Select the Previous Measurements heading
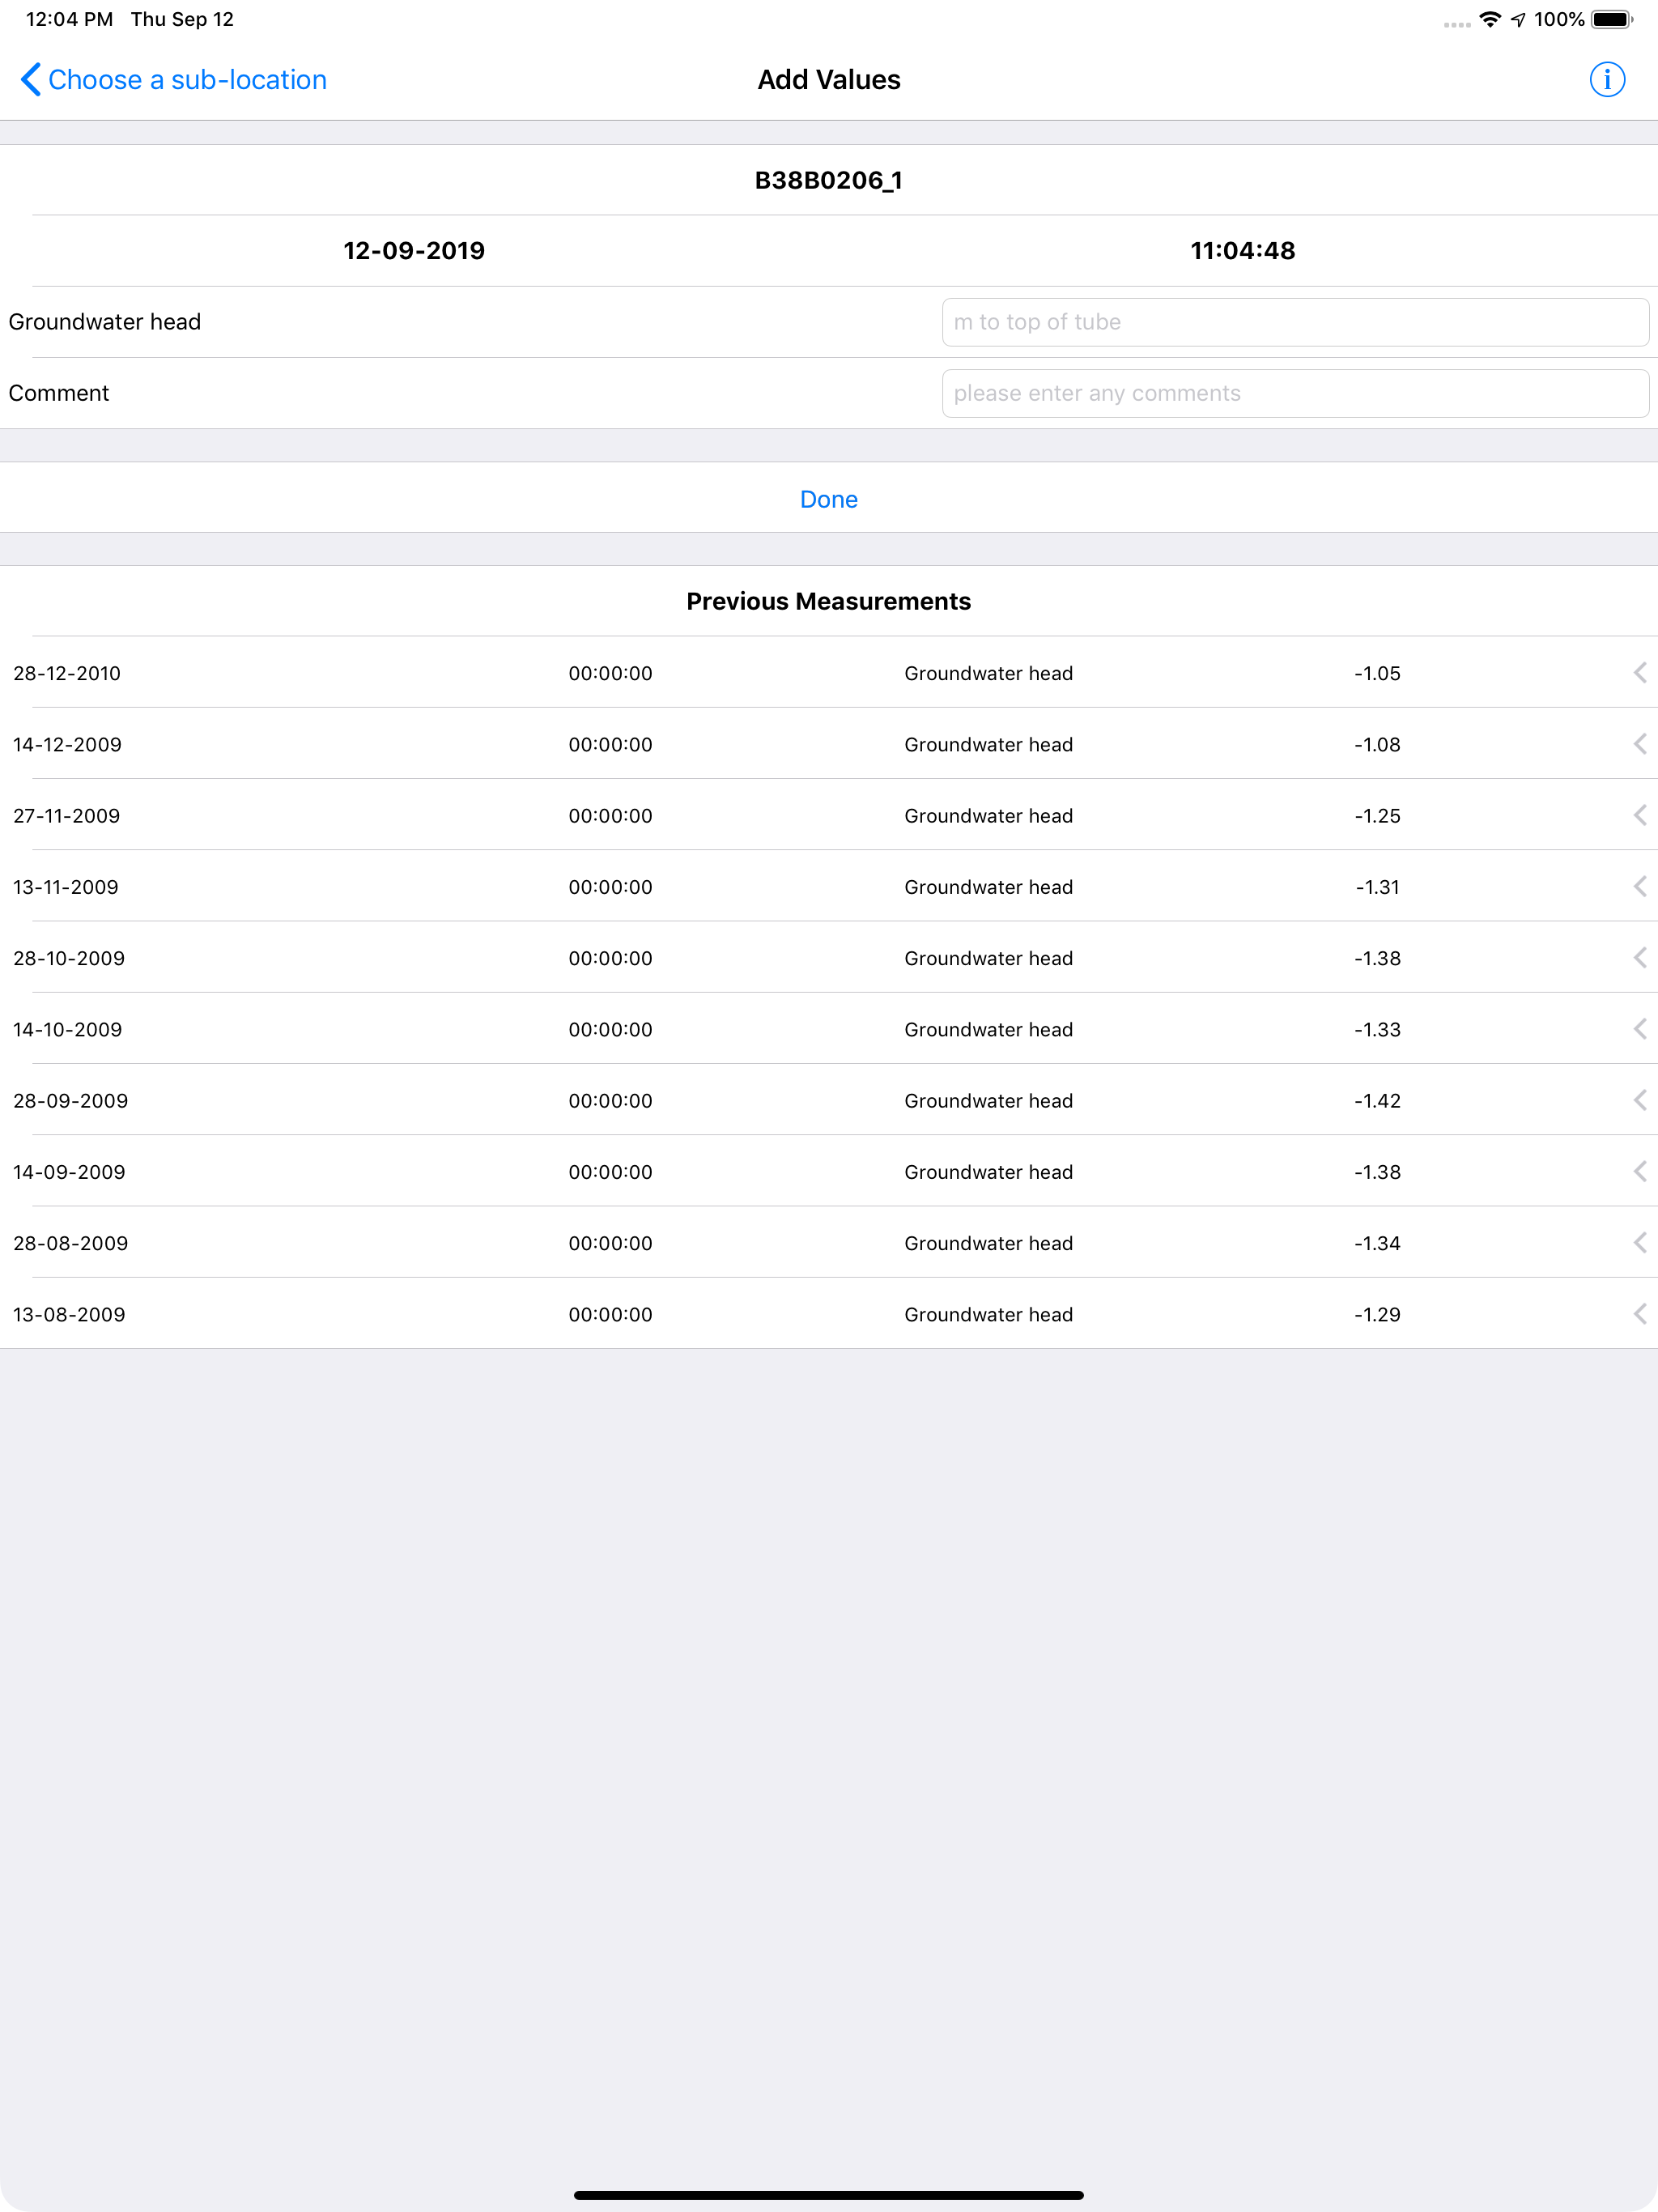Image resolution: width=1658 pixels, height=2212 pixels. (829, 601)
